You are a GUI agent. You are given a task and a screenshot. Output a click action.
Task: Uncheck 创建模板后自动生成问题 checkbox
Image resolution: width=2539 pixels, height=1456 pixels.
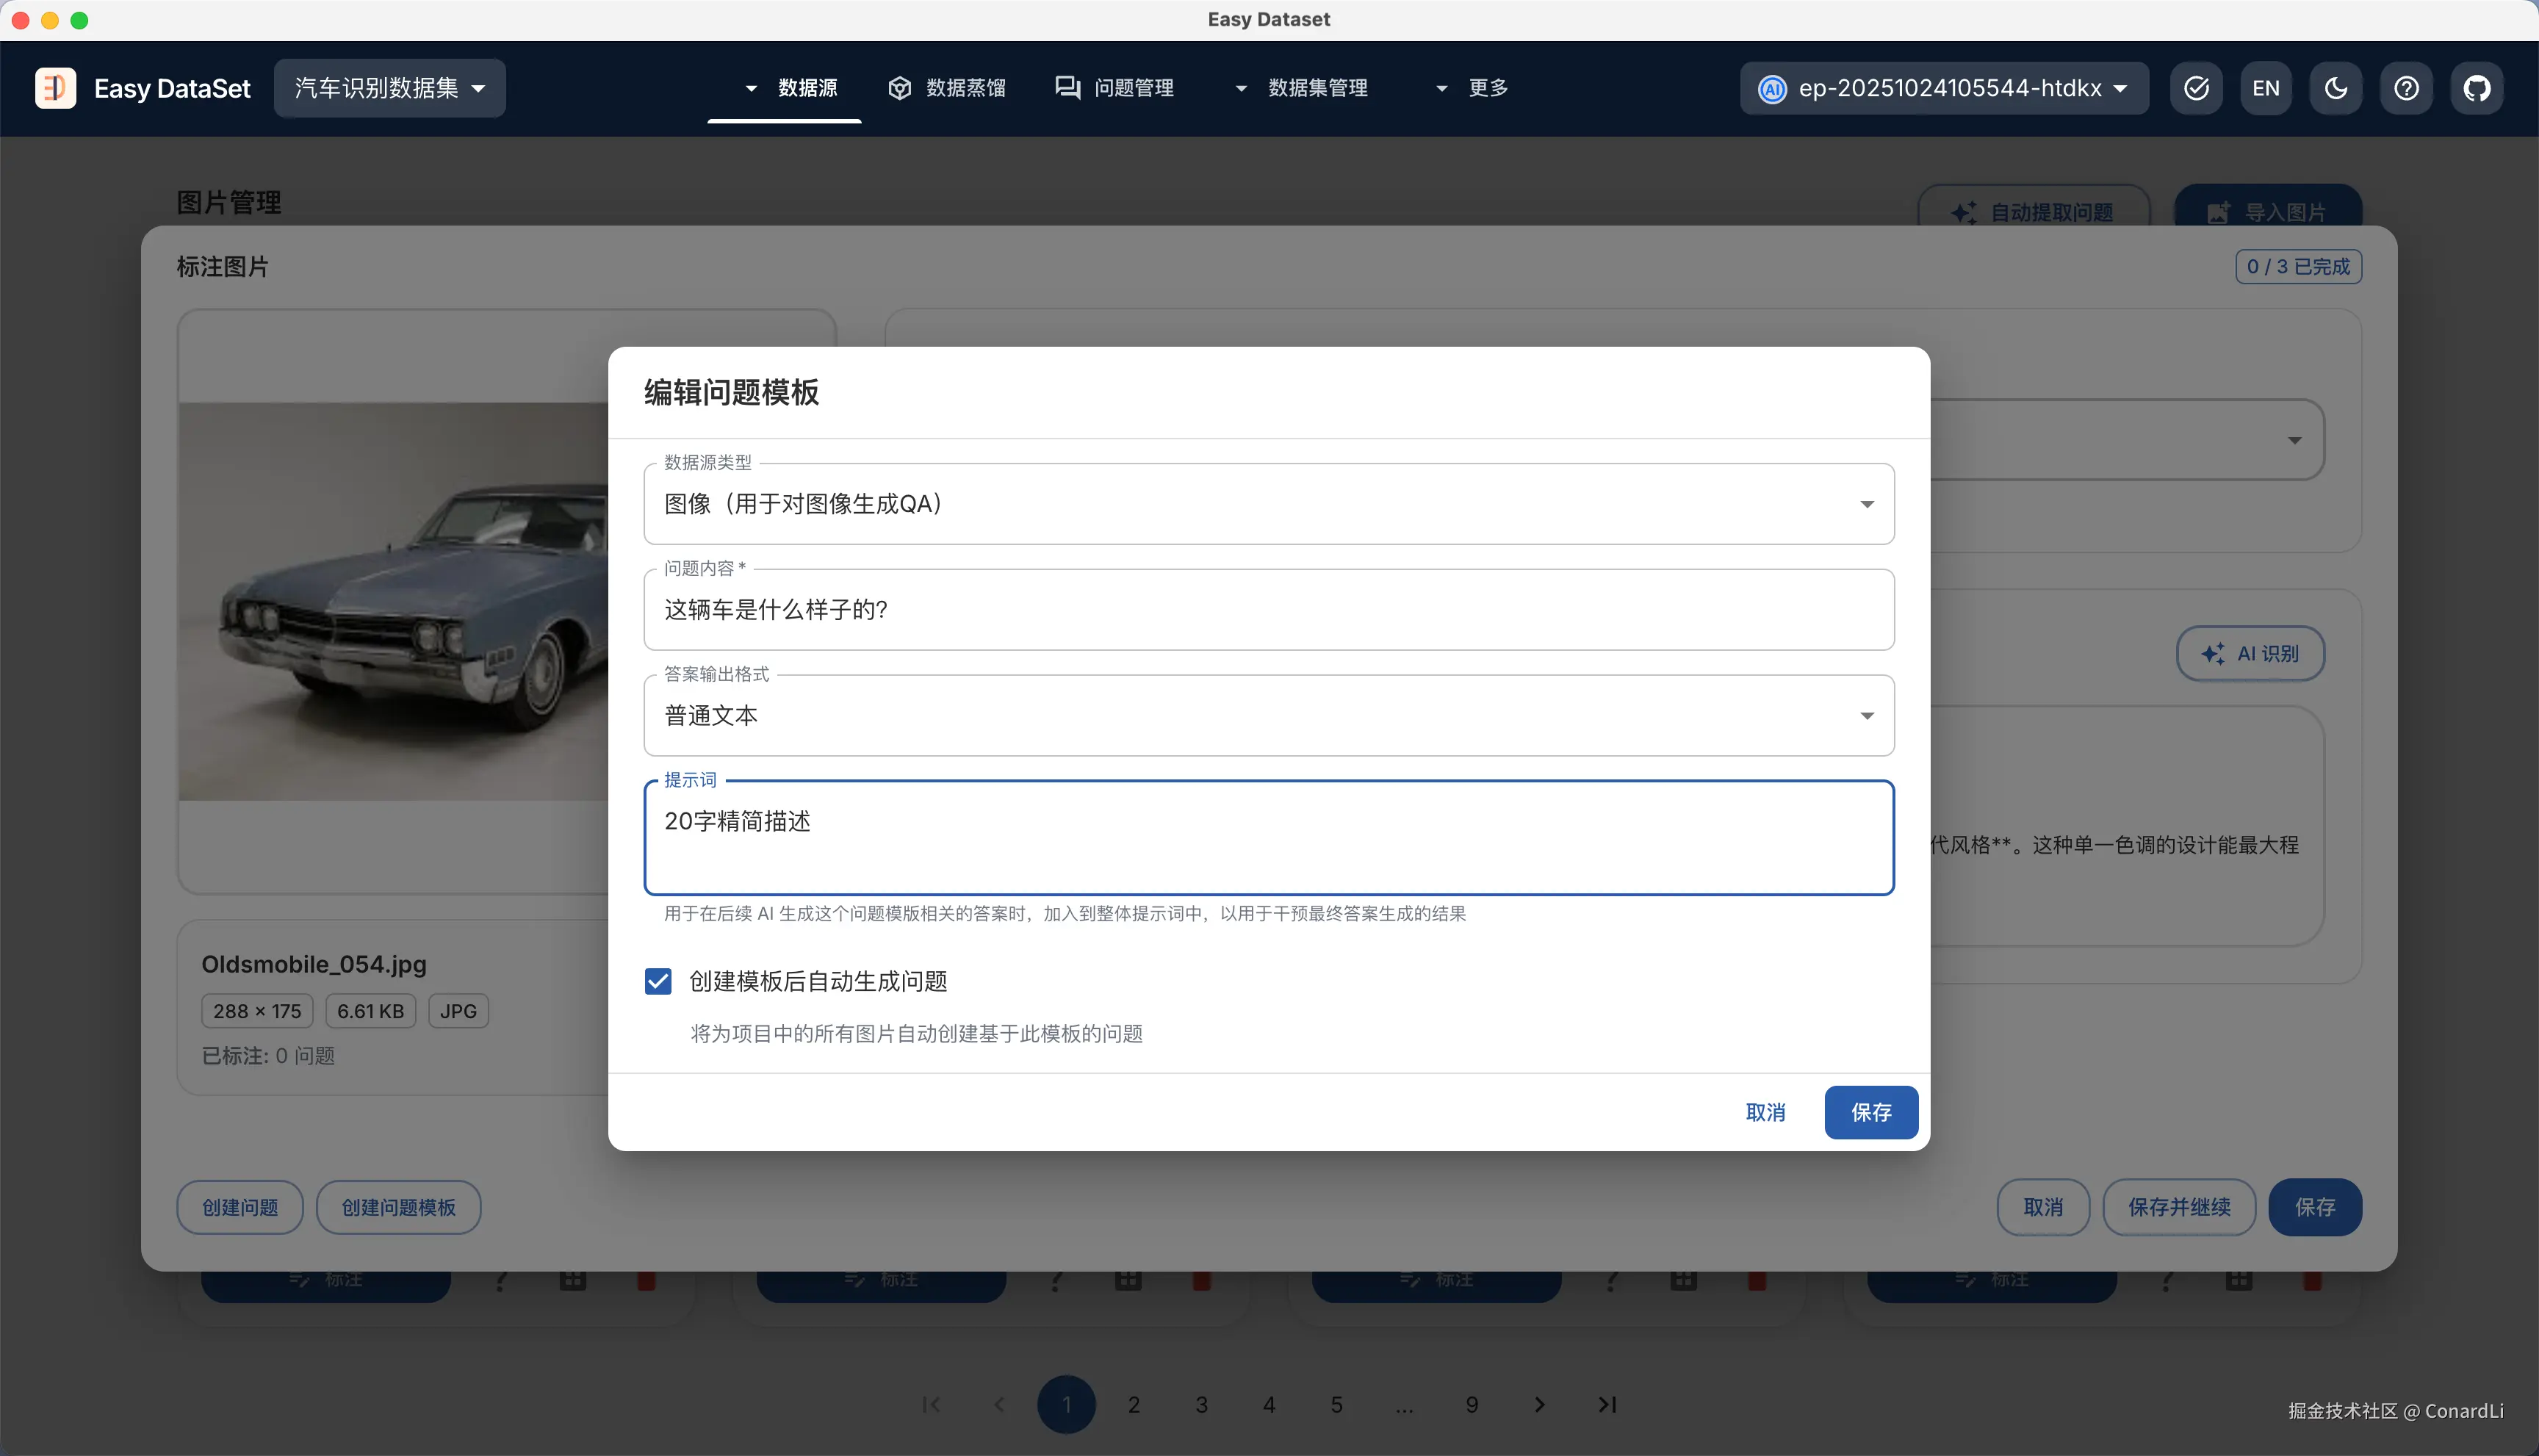click(658, 981)
